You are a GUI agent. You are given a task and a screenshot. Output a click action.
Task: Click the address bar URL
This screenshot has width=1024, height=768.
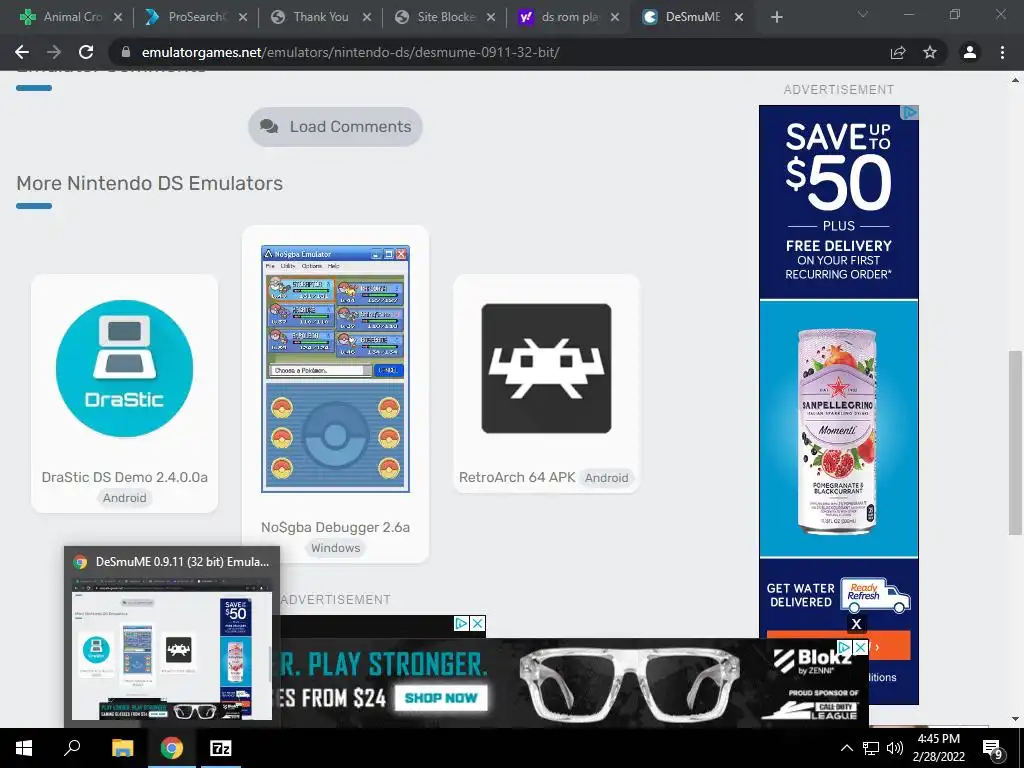click(350, 52)
